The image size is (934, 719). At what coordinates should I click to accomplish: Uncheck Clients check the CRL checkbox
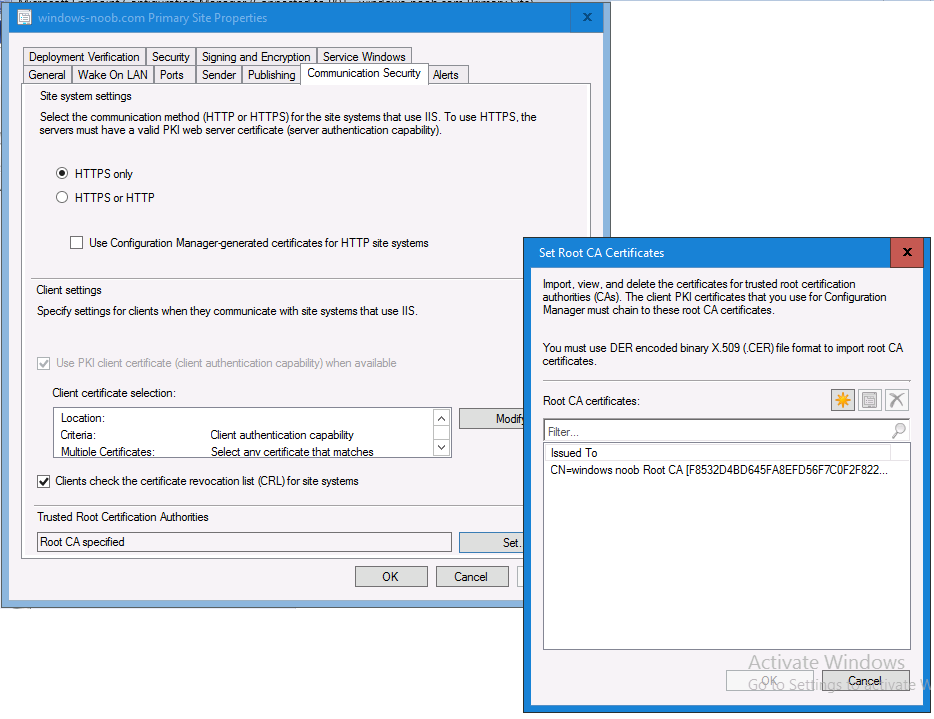click(x=43, y=481)
